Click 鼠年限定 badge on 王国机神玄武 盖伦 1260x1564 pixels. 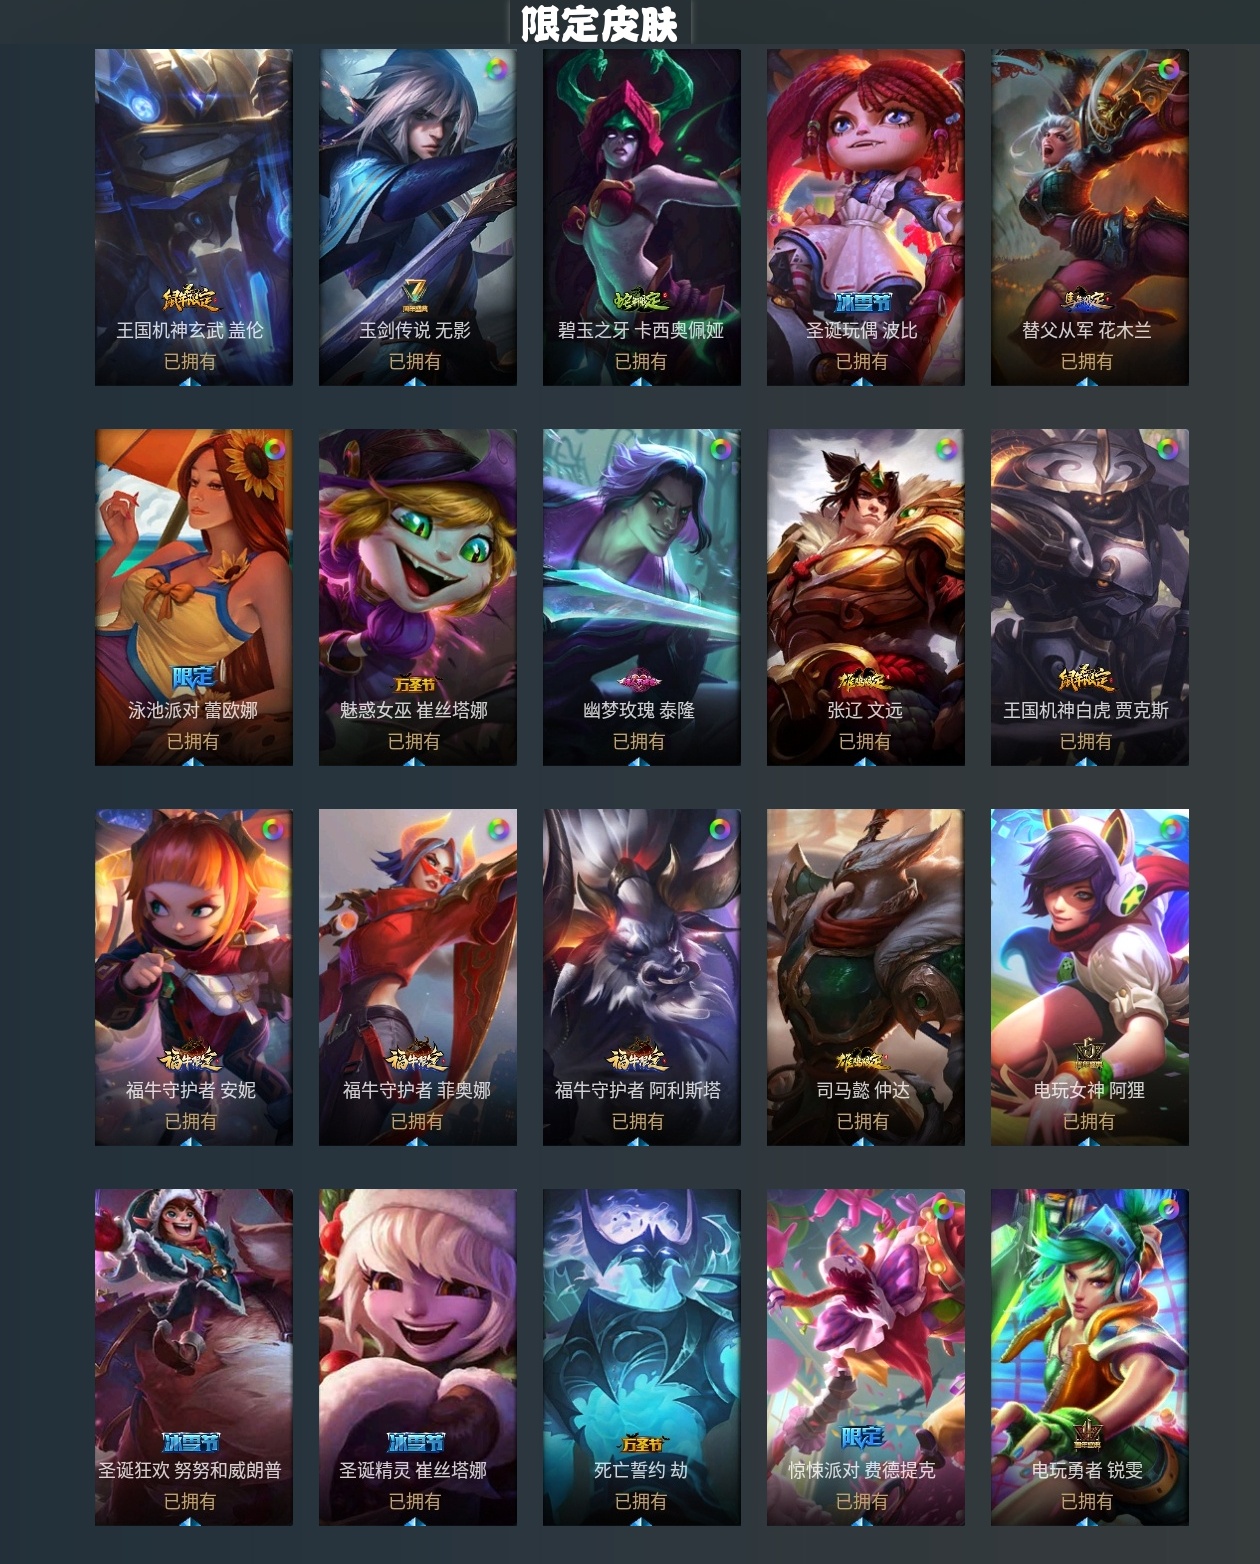pyautogui.click(x=190, y=299)
